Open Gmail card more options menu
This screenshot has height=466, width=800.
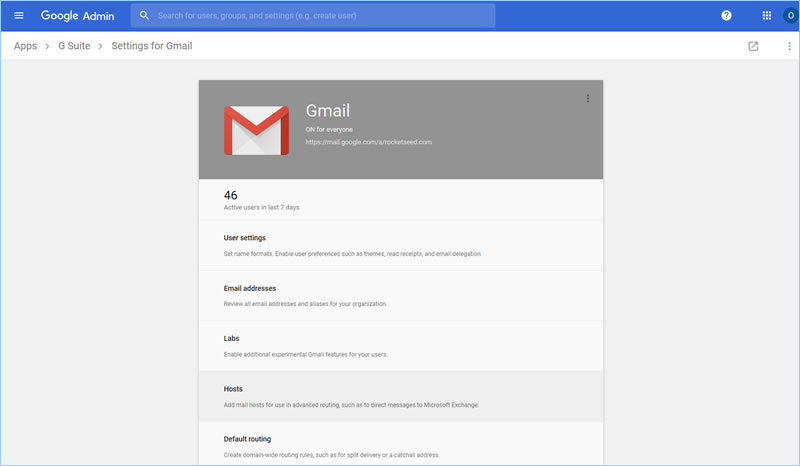click(588, 99)
